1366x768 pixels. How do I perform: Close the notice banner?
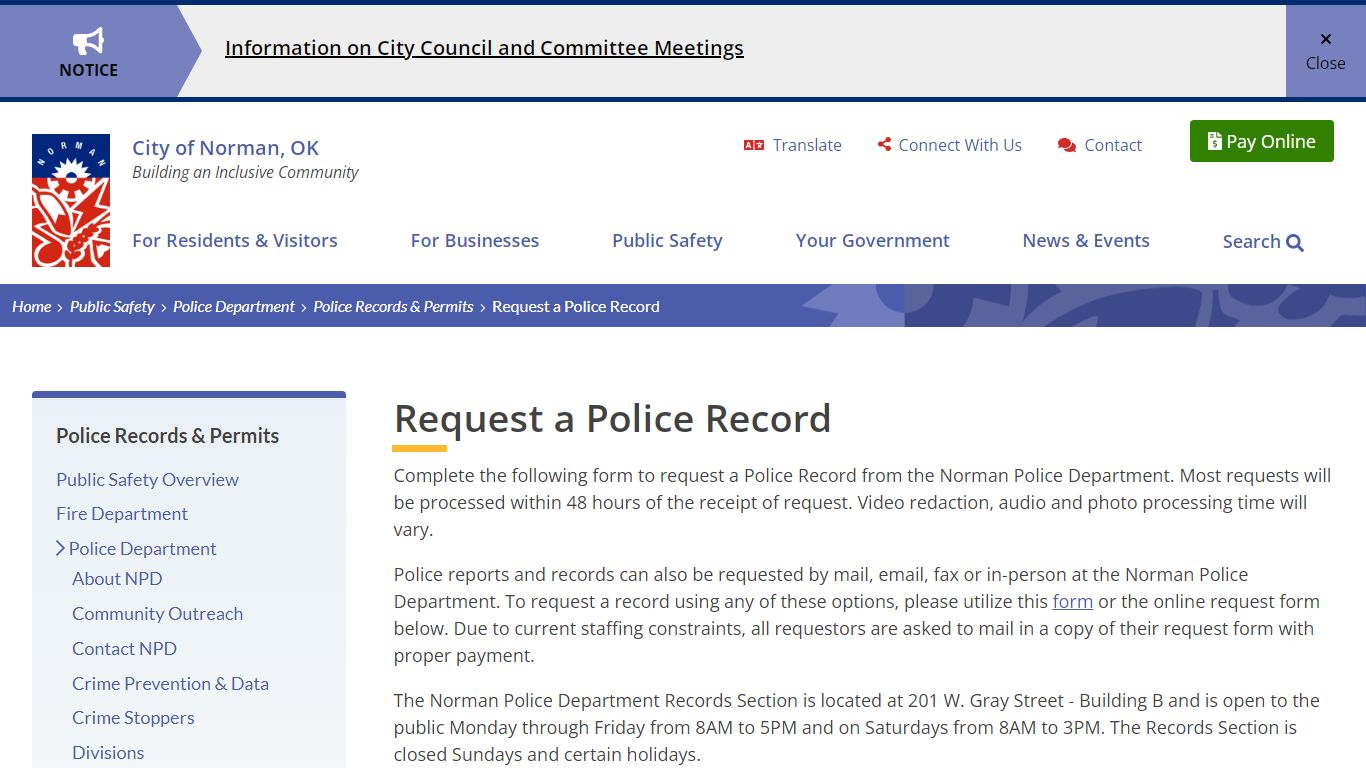click(x=1326, y=51)
